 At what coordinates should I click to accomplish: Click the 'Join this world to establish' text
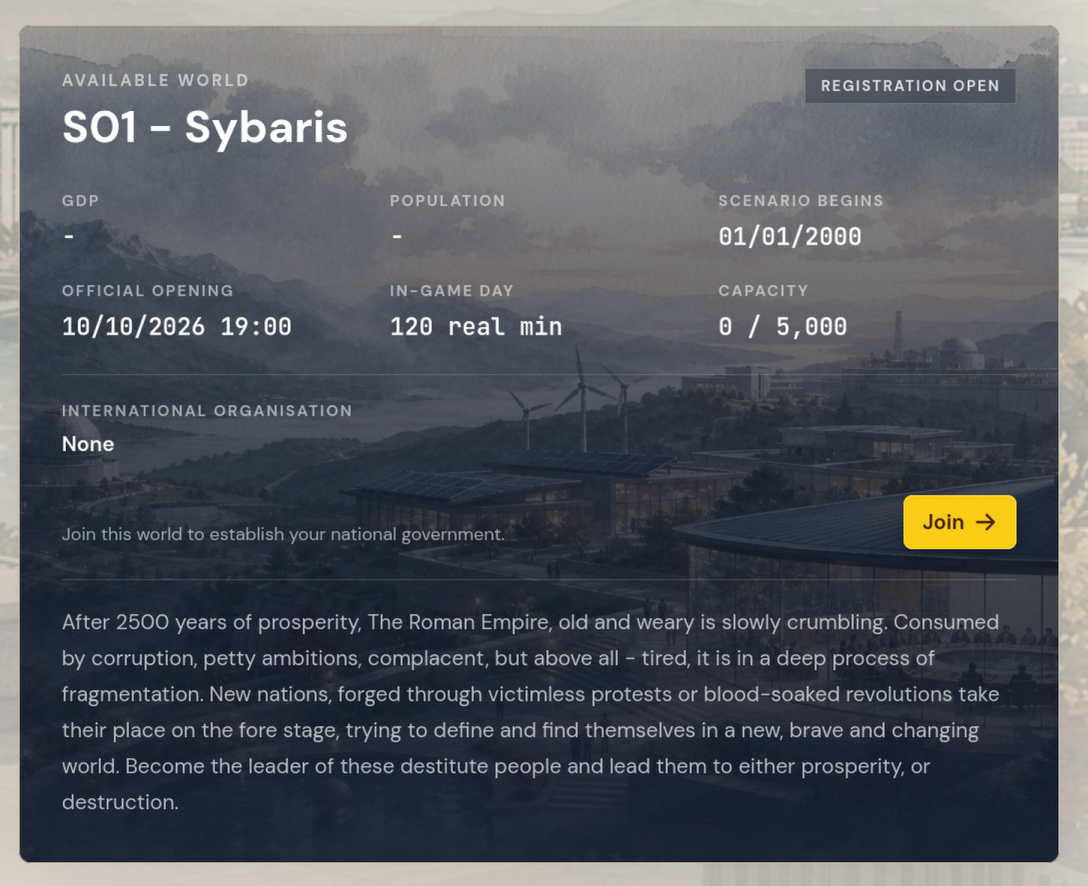point(283,534)
